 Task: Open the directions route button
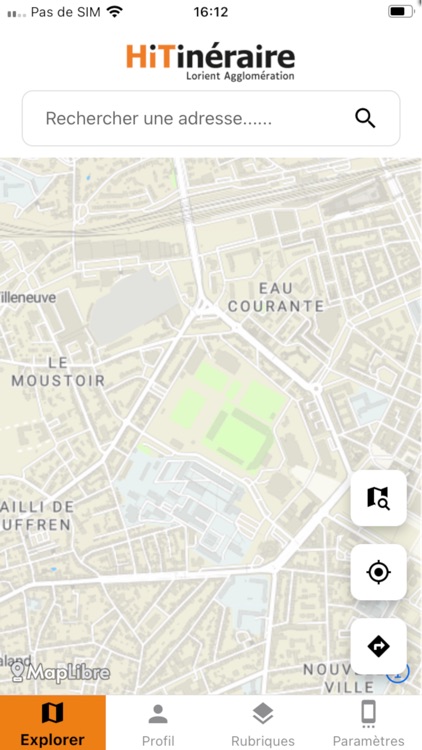pos(378,646)
